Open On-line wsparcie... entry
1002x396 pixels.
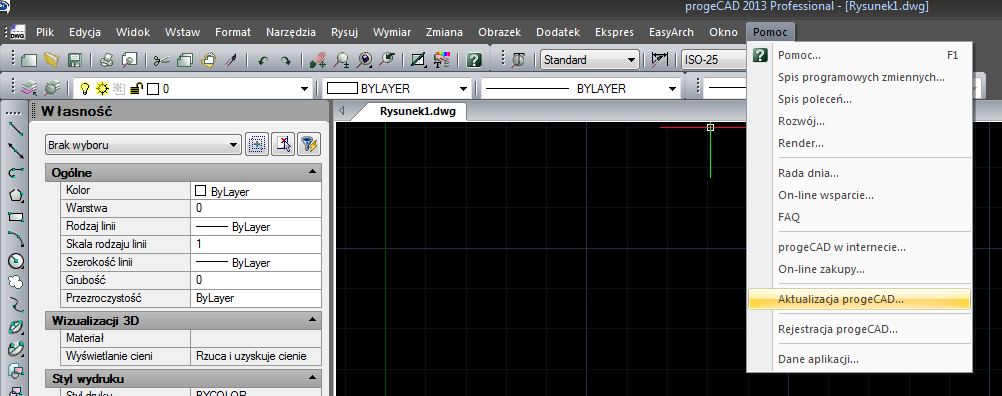859,195
